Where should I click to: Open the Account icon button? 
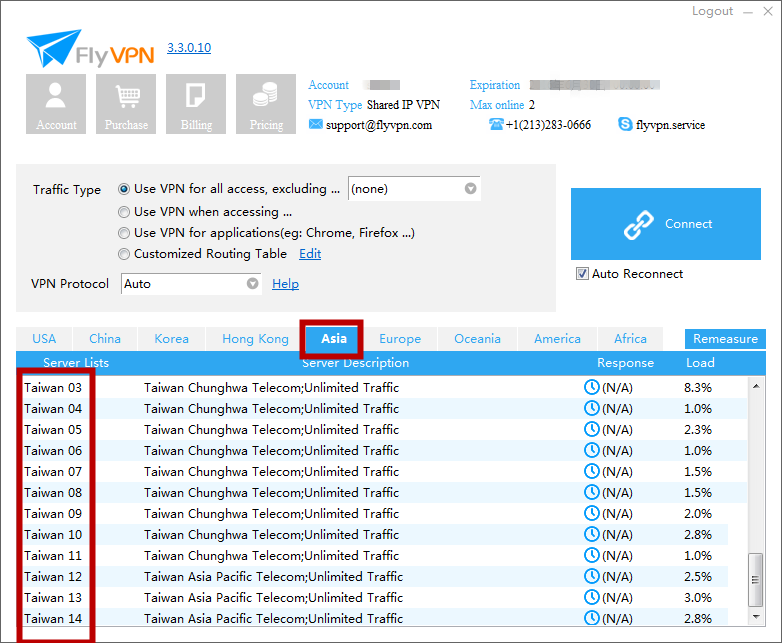pos(56,104)
